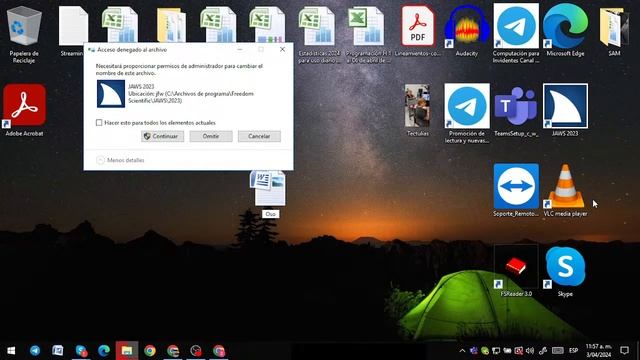
Task: Close the Acceso denegado al archivo dialog
Action: click(x=282, y=49)
